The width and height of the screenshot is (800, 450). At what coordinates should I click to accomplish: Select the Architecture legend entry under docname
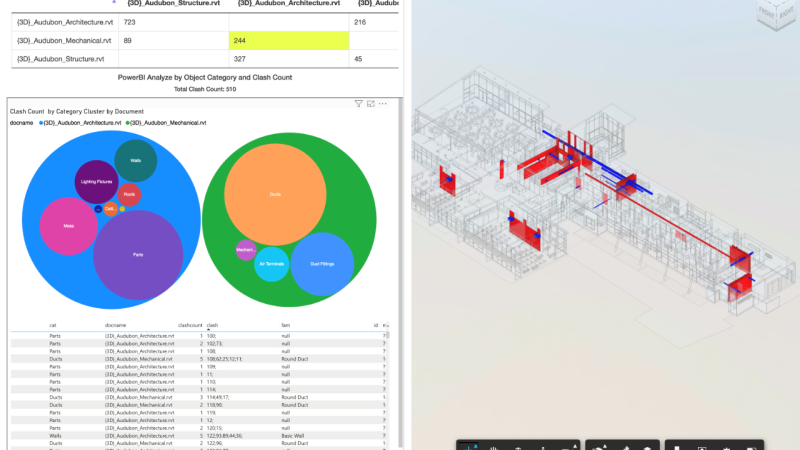[80, 123]
